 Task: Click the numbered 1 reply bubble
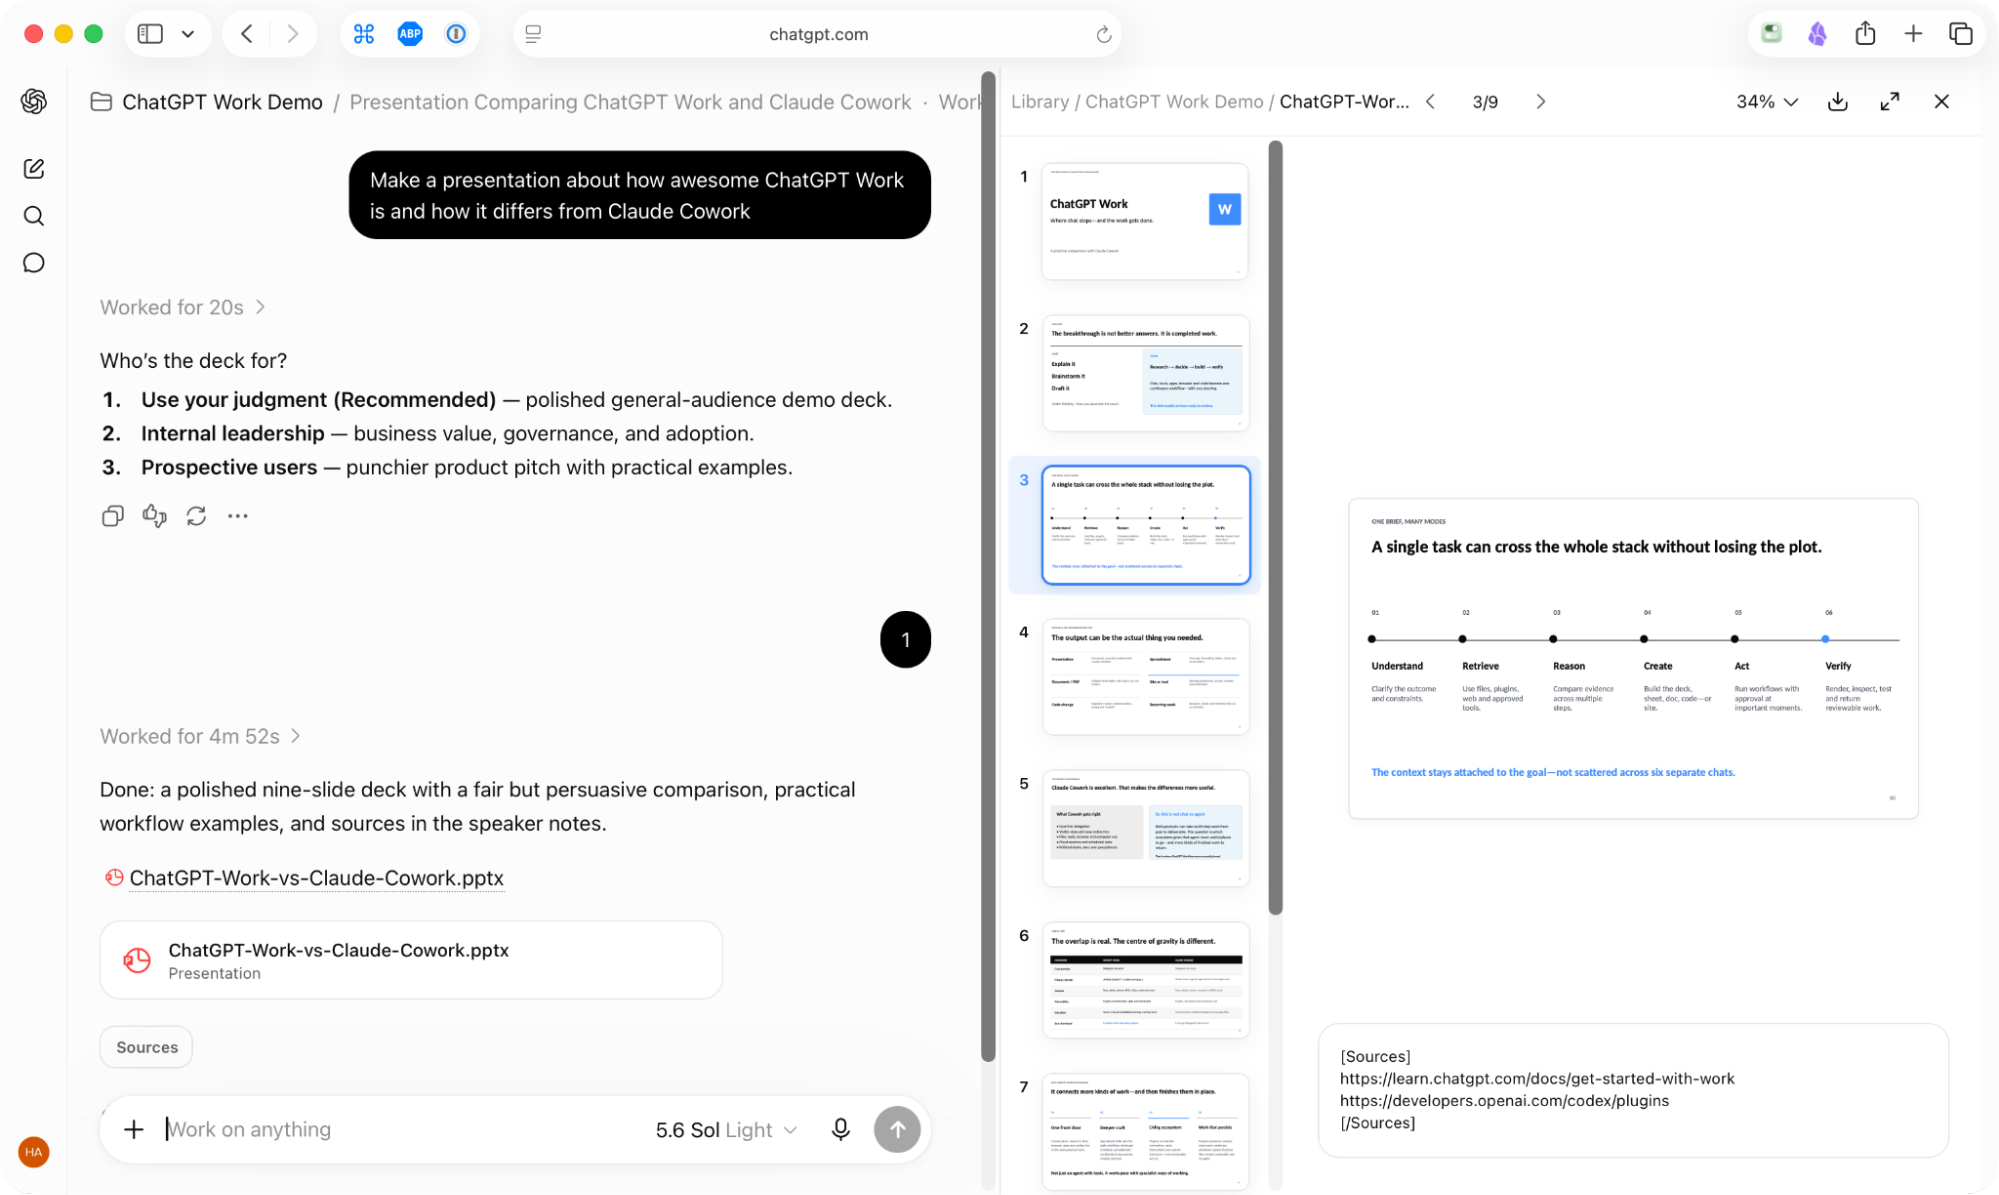(x=905, y=640)
